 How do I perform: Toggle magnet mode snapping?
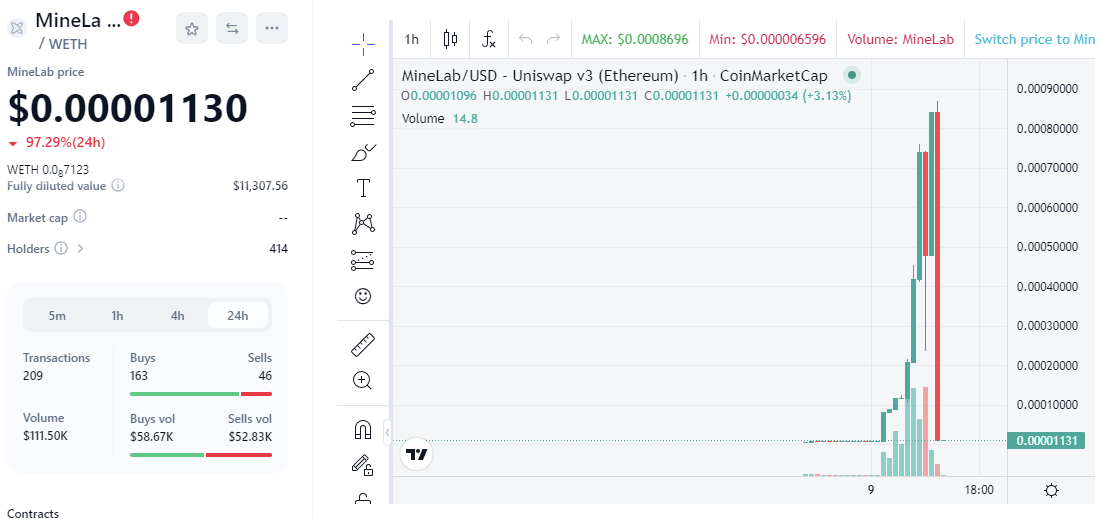[363, 430]
